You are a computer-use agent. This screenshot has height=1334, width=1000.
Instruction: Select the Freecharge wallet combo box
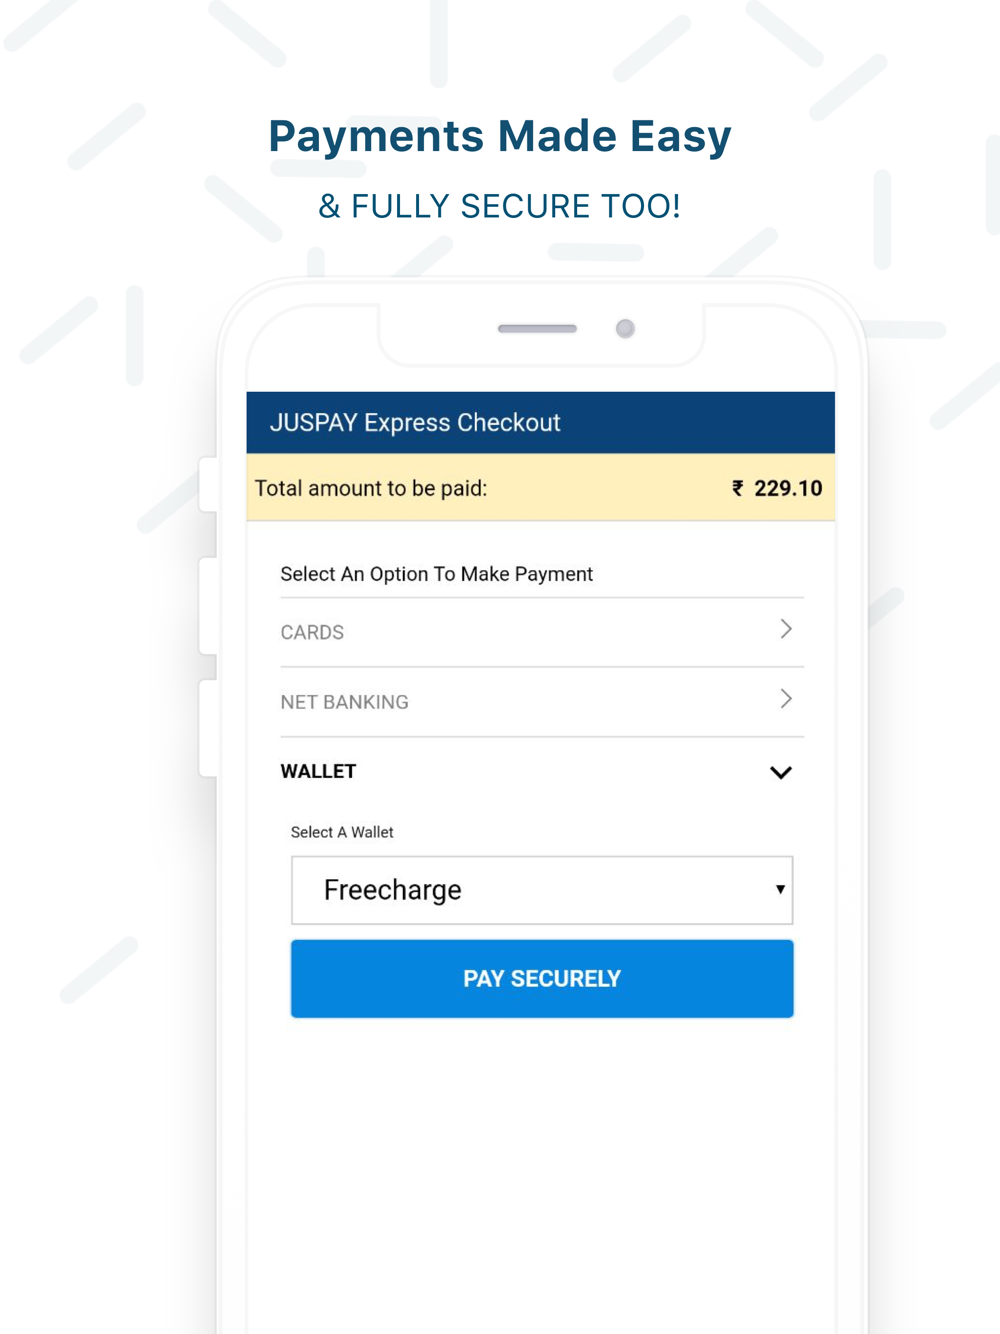point(542,890)
